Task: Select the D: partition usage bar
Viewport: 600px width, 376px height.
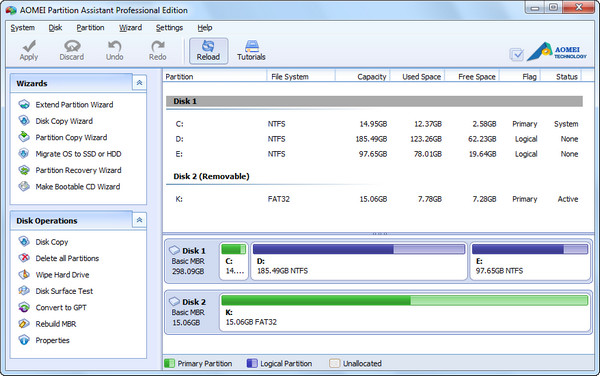Action: [359, 249]
